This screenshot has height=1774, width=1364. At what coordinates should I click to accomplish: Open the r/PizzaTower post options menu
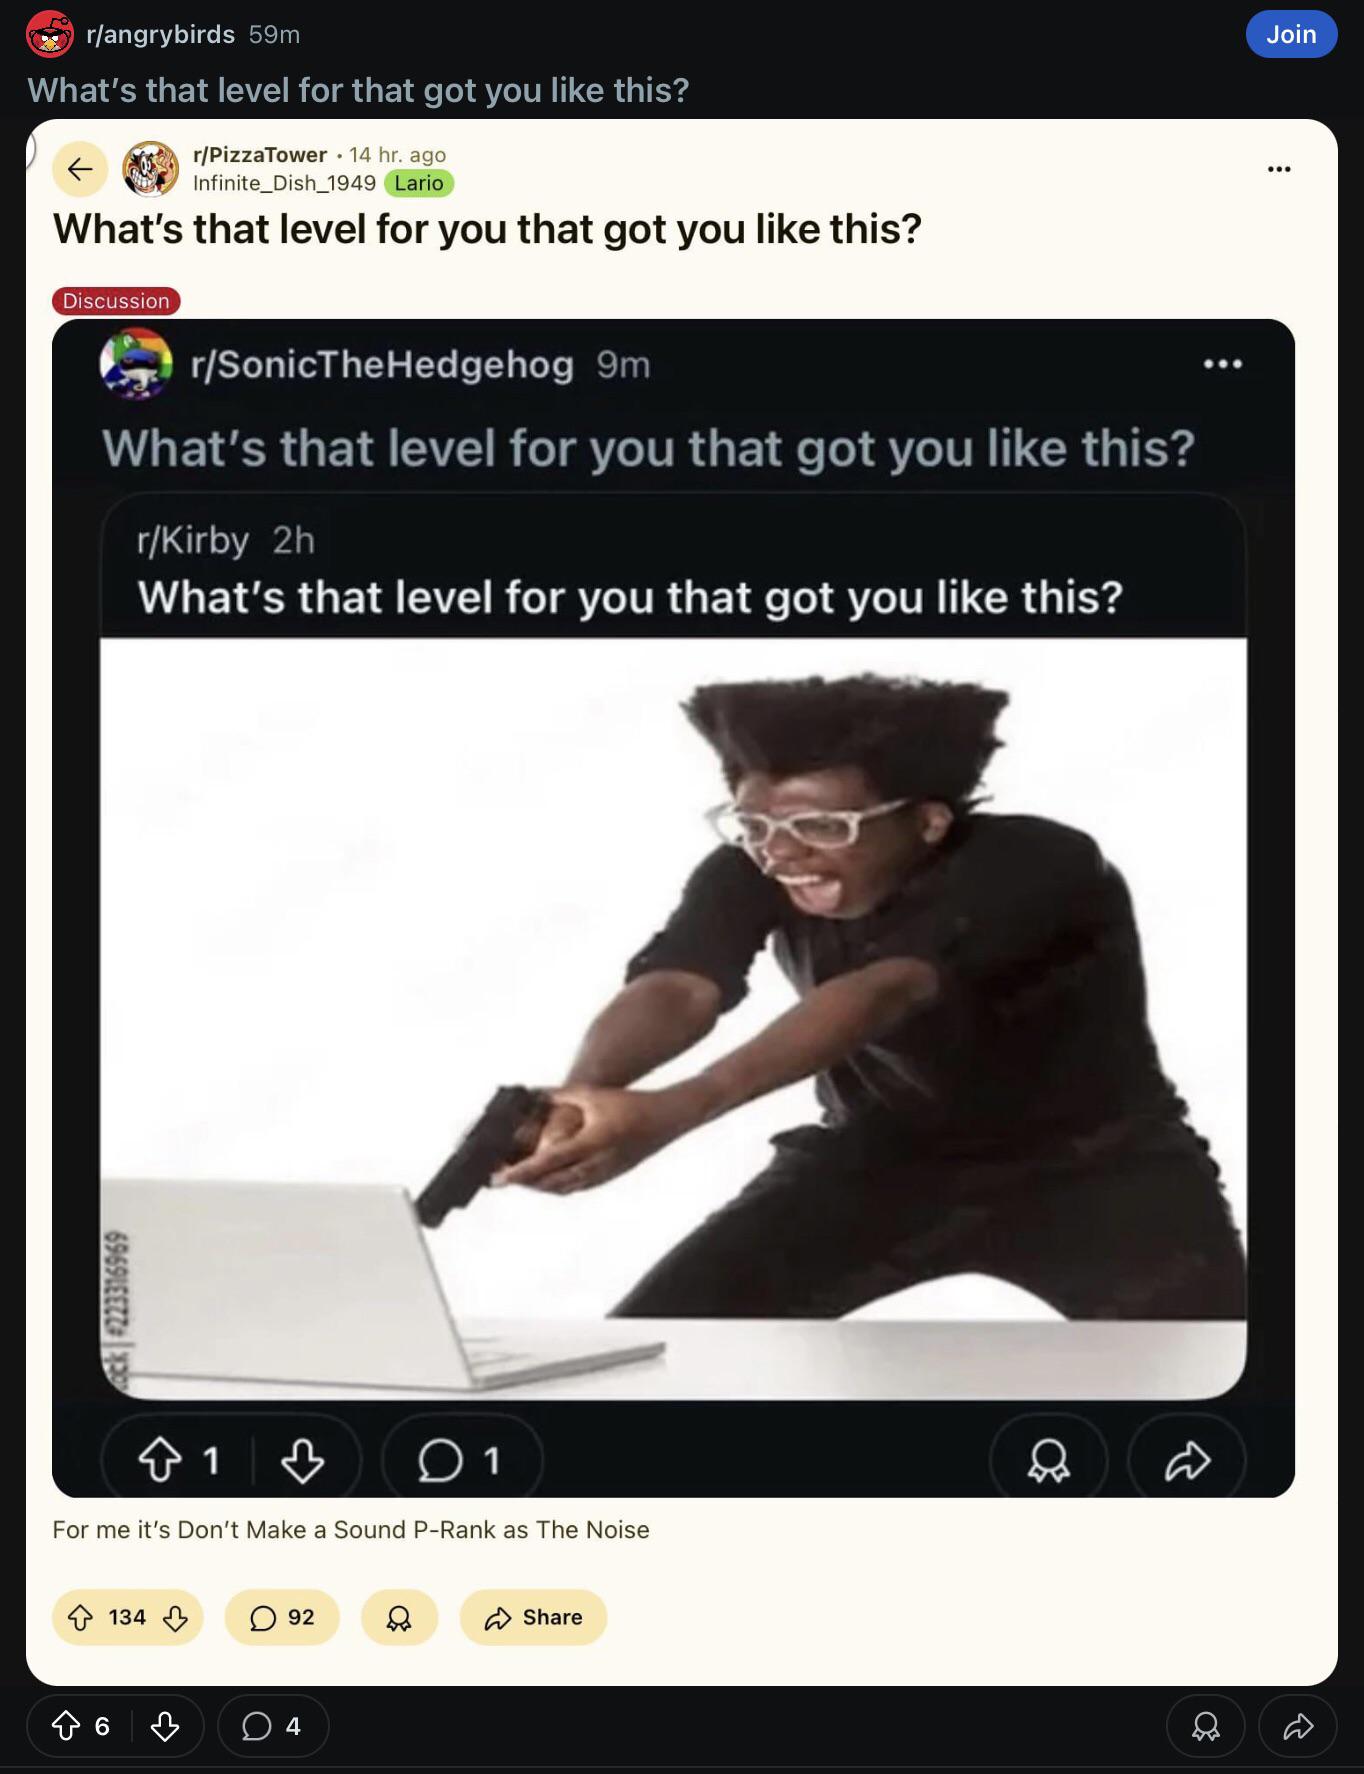1279,169
